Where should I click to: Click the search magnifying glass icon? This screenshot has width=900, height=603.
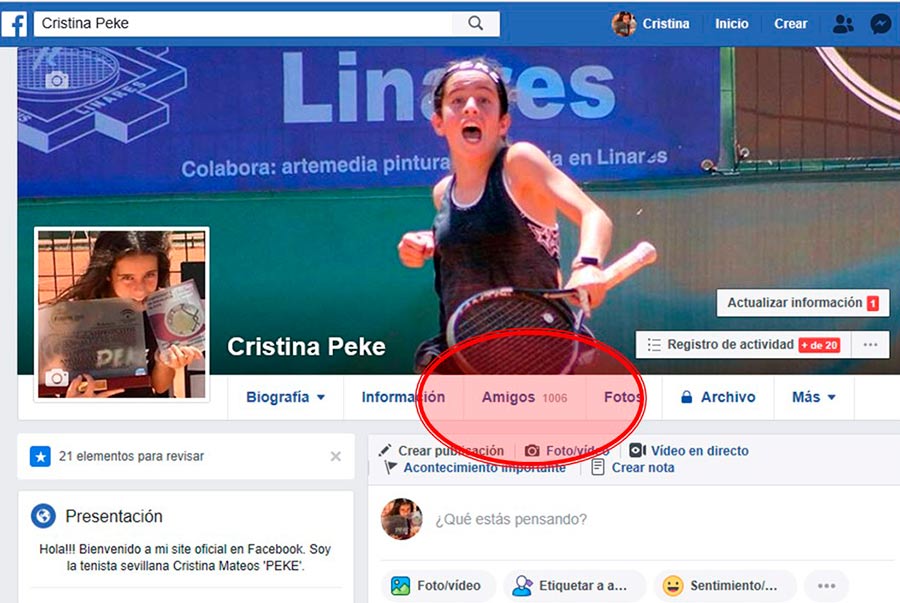pos(476,23)
